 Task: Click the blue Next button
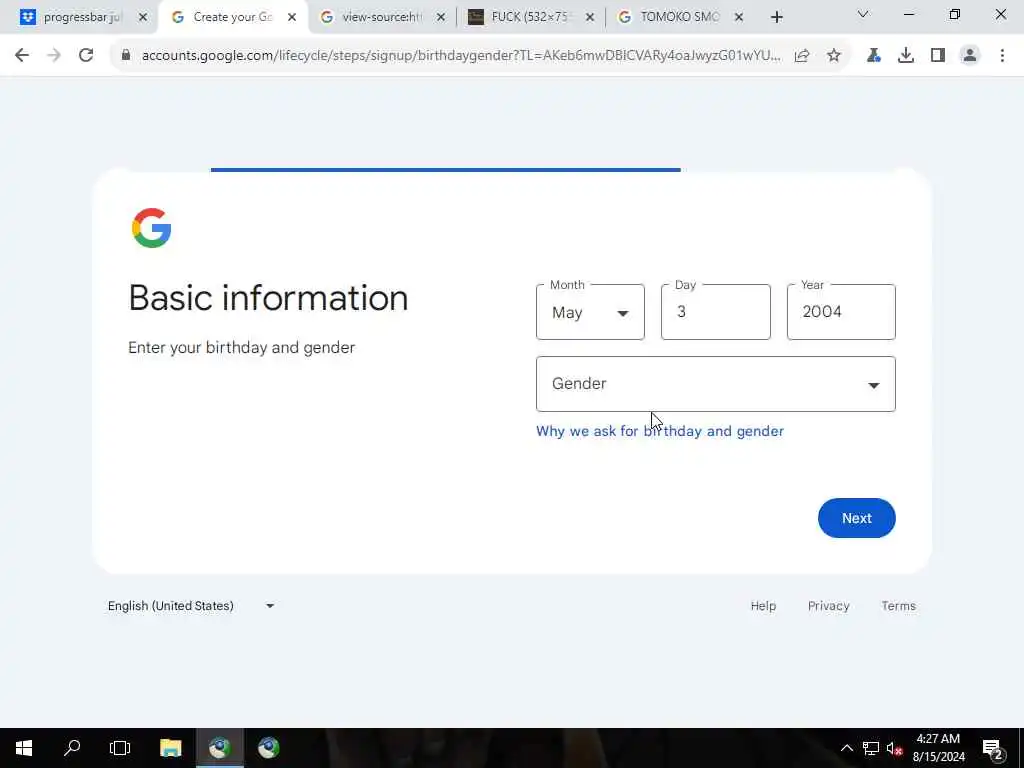click(x=857, y=518)
